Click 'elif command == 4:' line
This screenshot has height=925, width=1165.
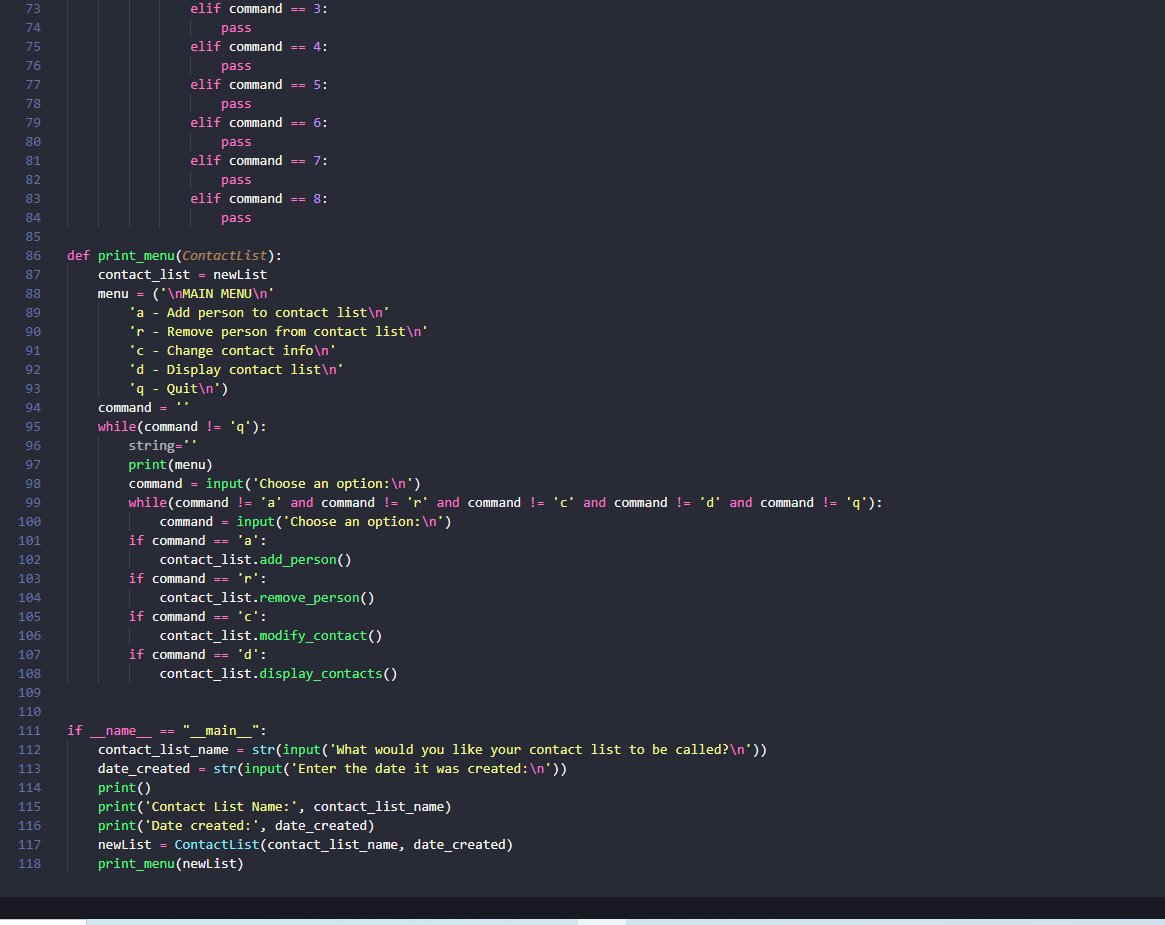pyautogui.click(x=259, y=47)
